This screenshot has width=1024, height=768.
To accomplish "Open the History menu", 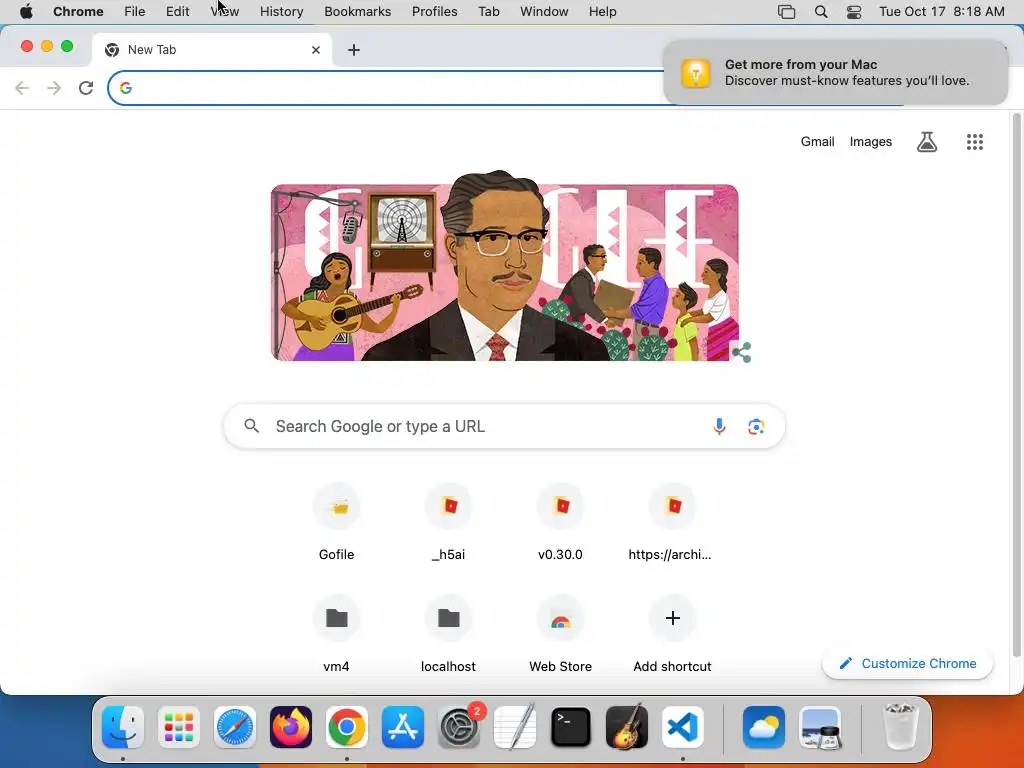I will 281,12.
